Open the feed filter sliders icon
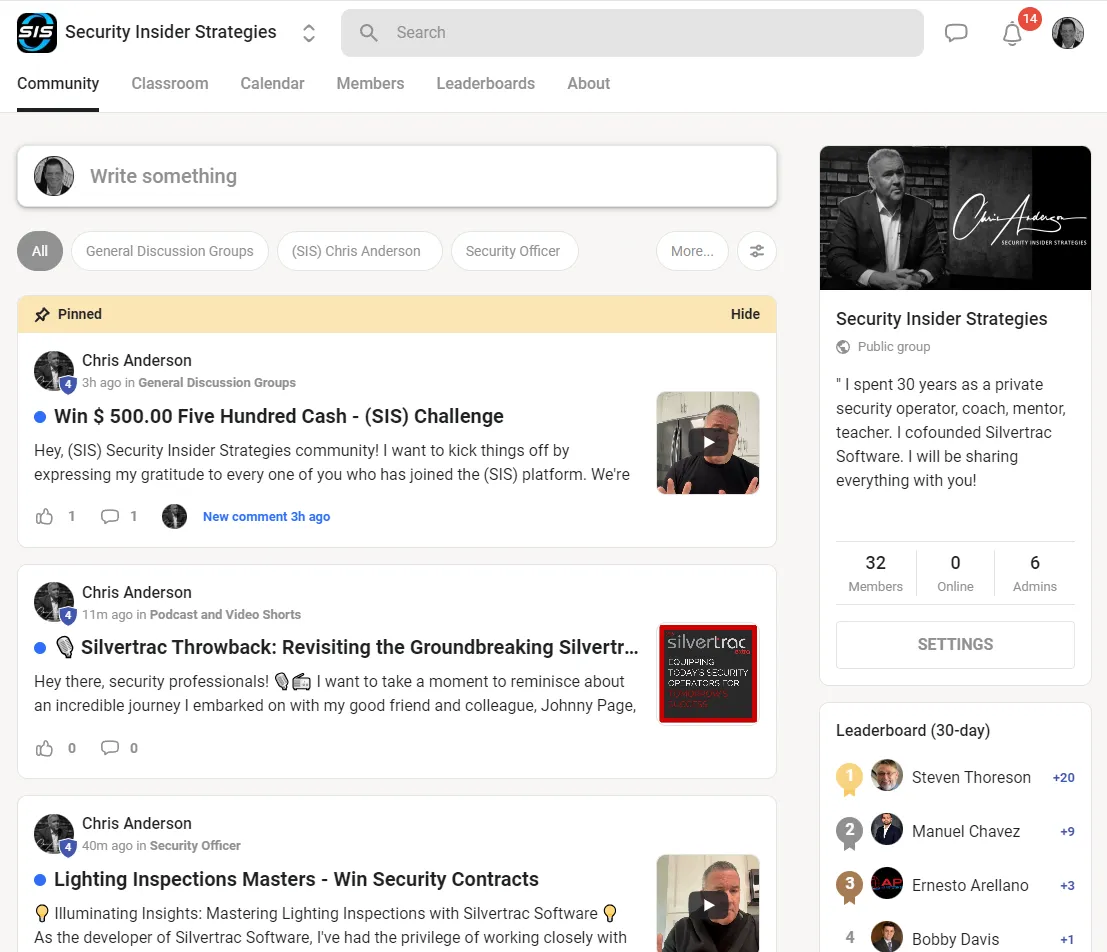The width and height of the screenshot is (1107, 952). pyautogui.click(x=757, y=251)
